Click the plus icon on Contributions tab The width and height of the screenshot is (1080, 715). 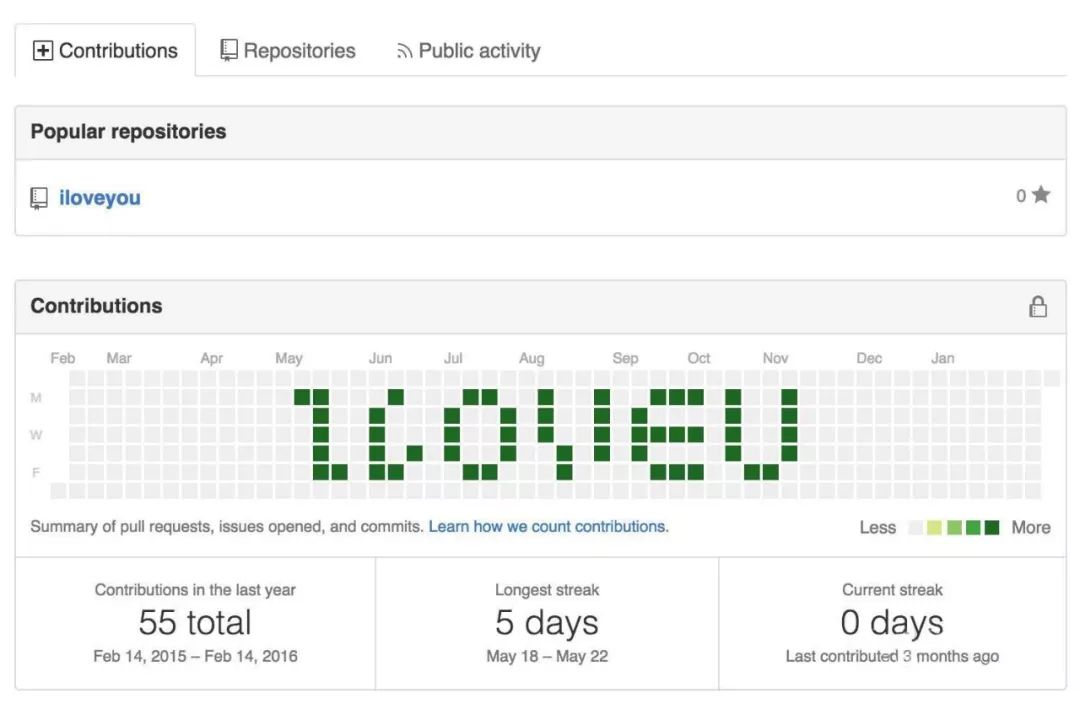43,51
